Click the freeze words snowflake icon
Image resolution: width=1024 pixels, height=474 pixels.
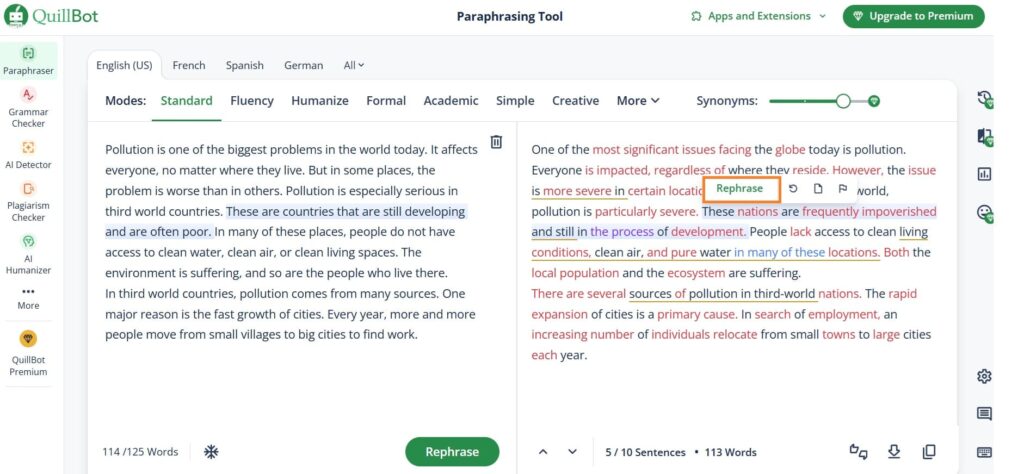211,452
